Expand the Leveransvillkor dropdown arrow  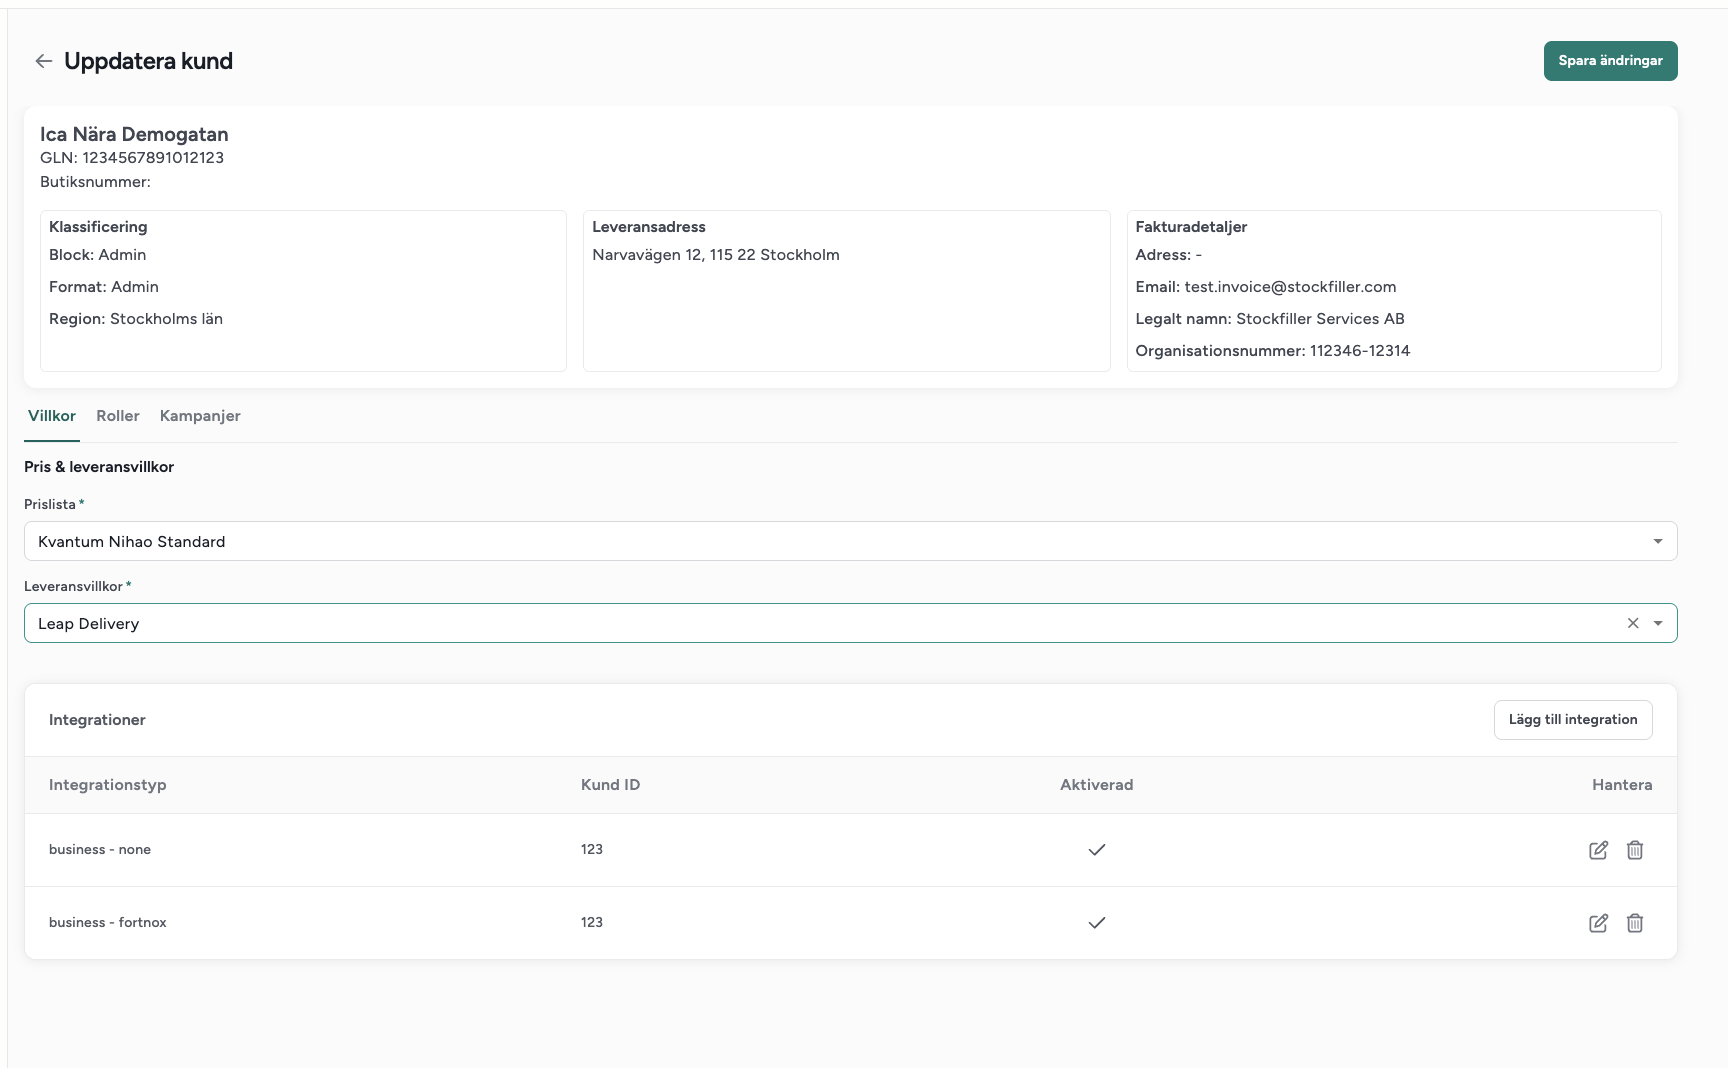tap(1658, 623)
